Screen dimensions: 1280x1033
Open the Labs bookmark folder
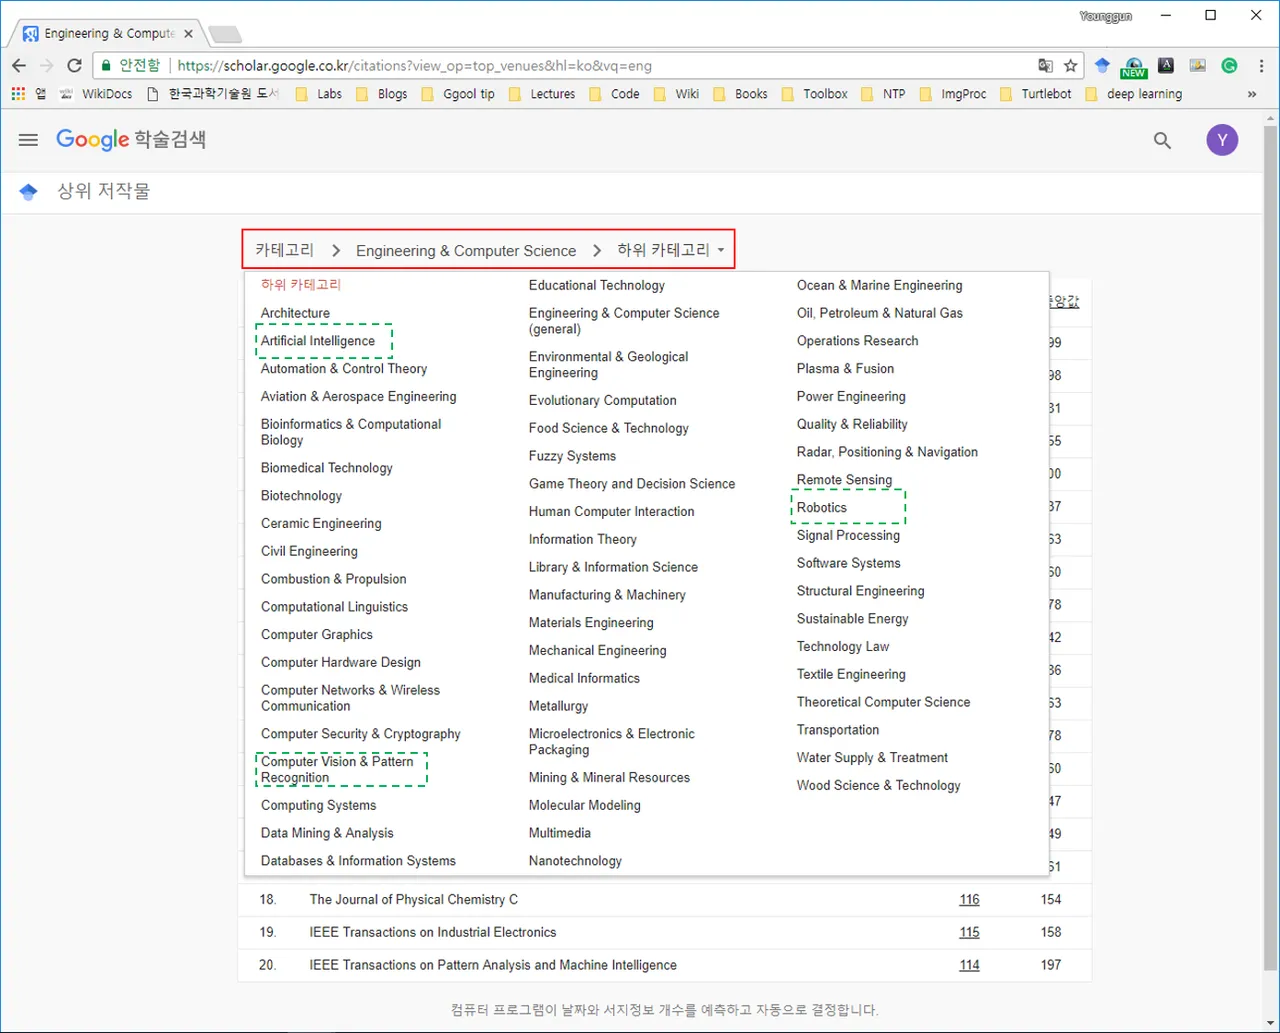coord(319,94)
